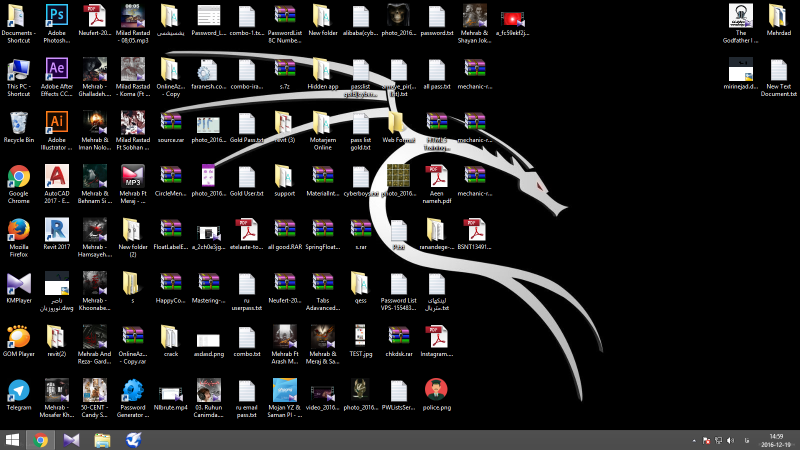
Task: Select the police.png image file
Action: coord(436,389)
